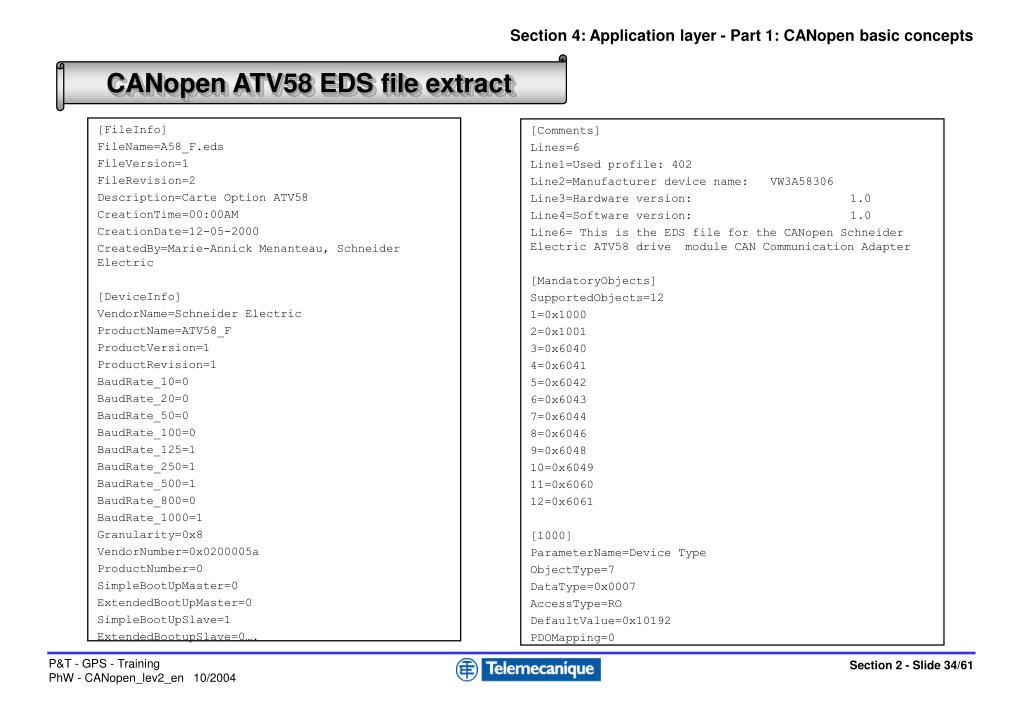Click the BaudRate_50=0 line

click(x=143, y=416)
